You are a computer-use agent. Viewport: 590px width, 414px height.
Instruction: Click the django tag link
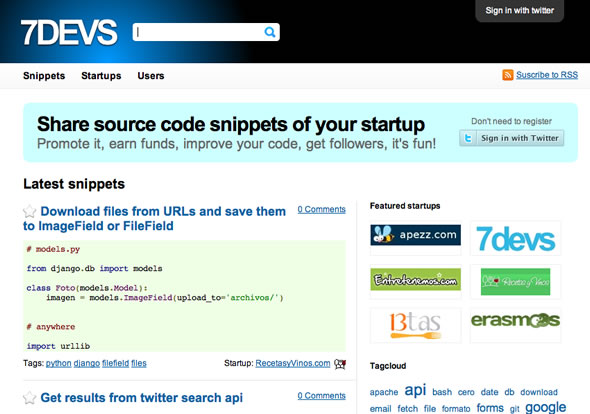click(87, 363)
